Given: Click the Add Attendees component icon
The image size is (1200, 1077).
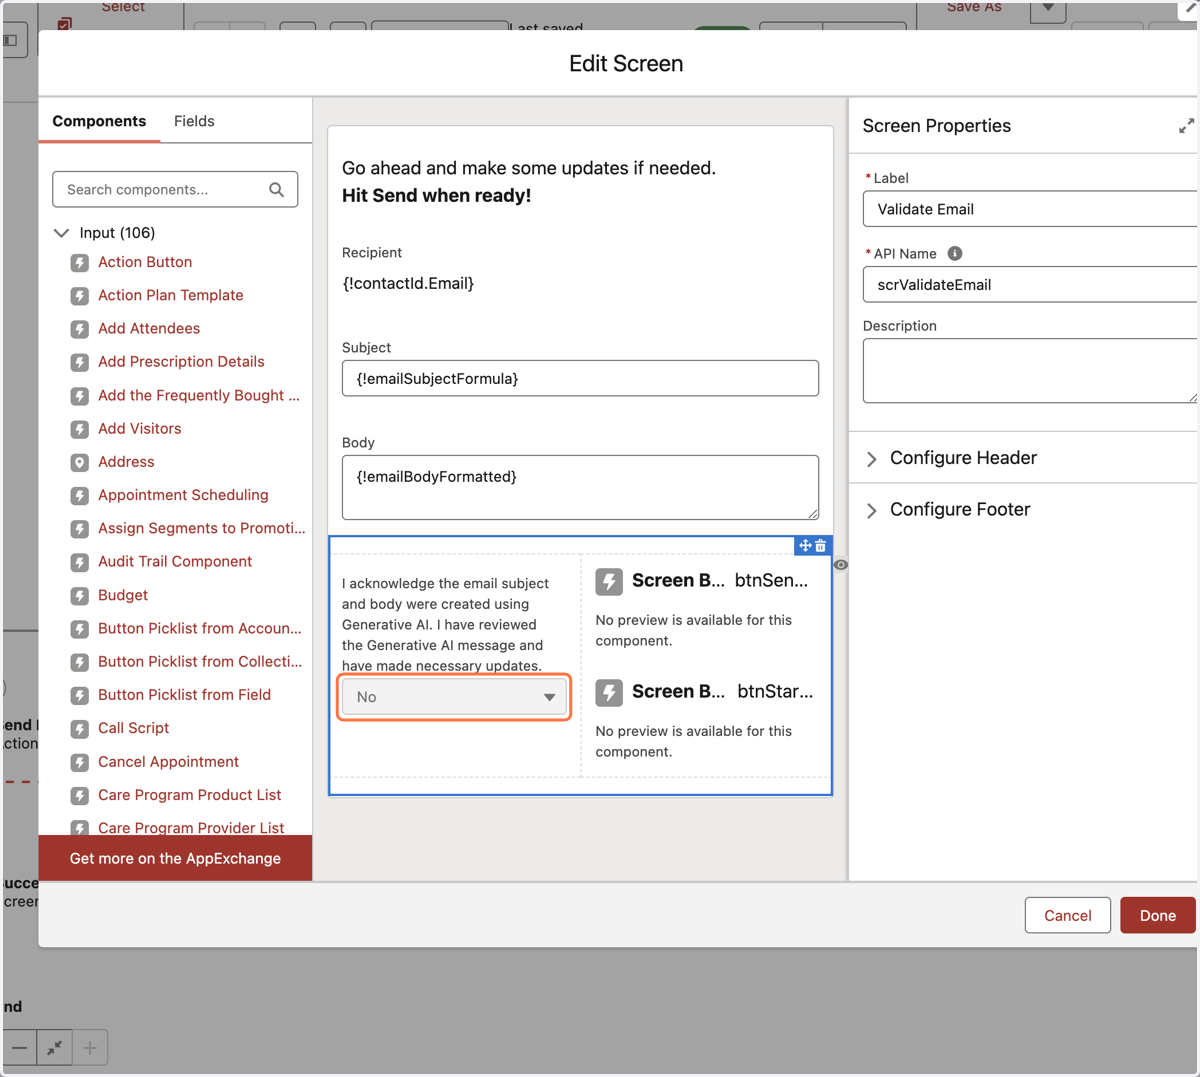Looking at the screenshot, I should click(x=80, y=329).
